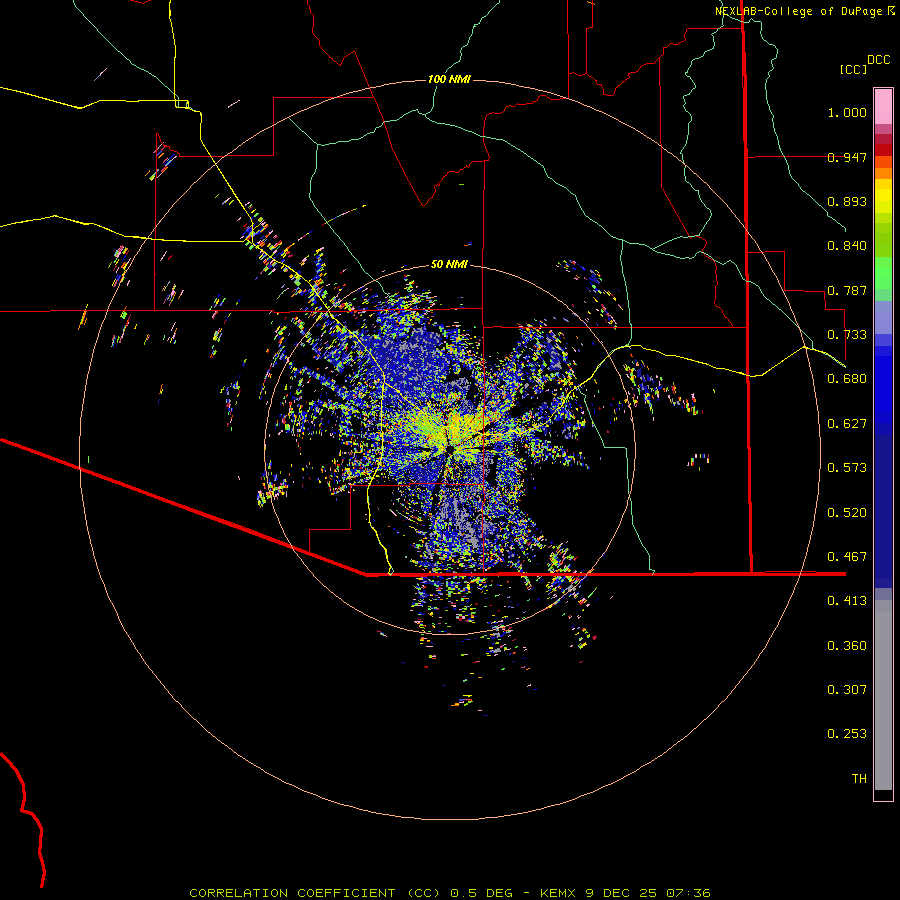
Task: Pick the yellow segment of the color bar
Action: pyautogui.click(x=883, y=196)
